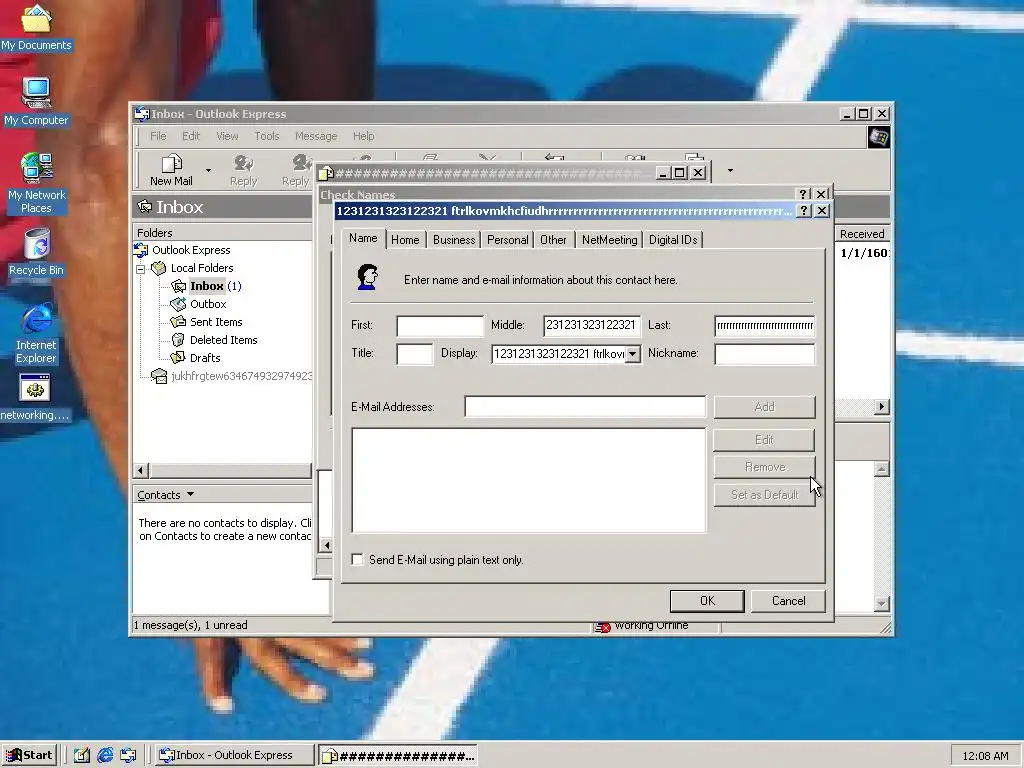Image resolution: width=1024 pixels, height=768 pixels.
Task: Click the contact person icon in dialog
Action: [368, 278]
